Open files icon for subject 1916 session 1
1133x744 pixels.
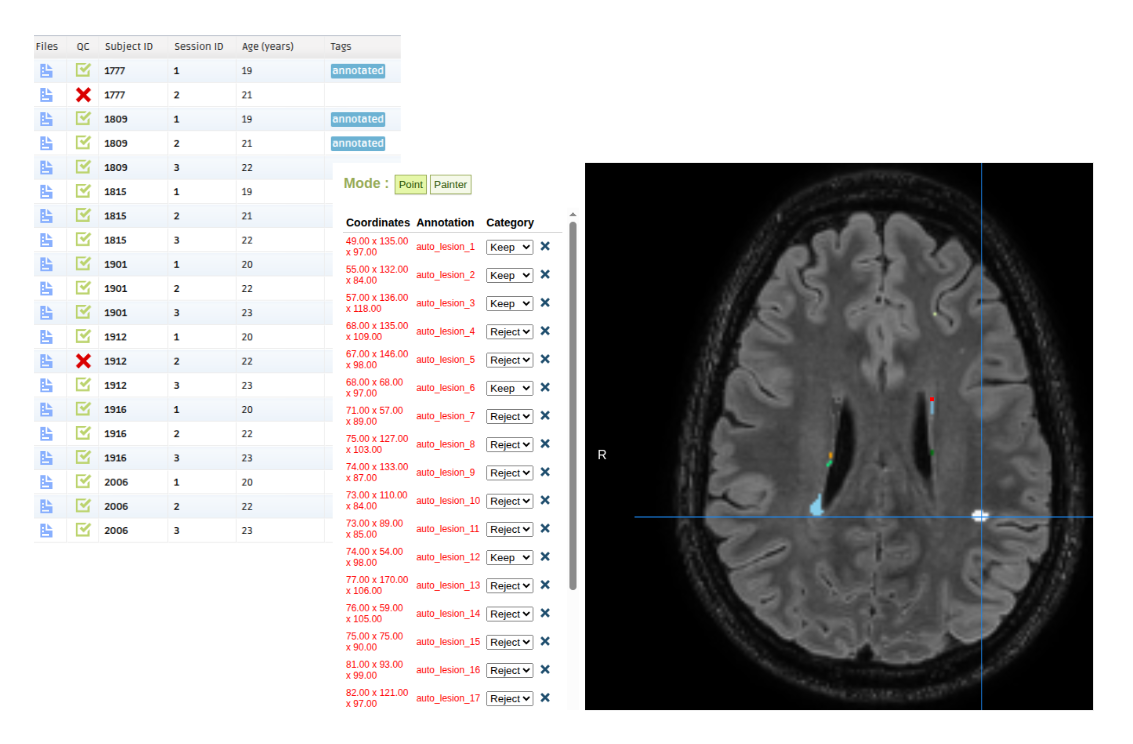click(46, 410)
